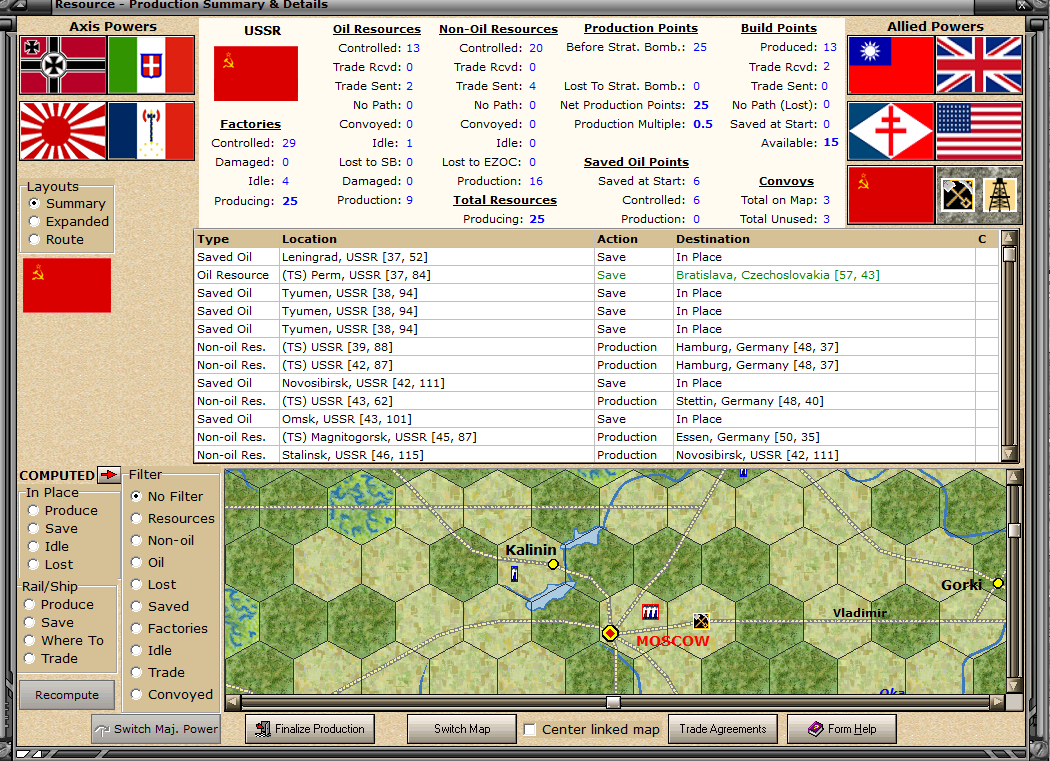Select the Leningrad Saved Oil row
The height and width of the screenshot is (761, 1050).
tap(597, 257)
